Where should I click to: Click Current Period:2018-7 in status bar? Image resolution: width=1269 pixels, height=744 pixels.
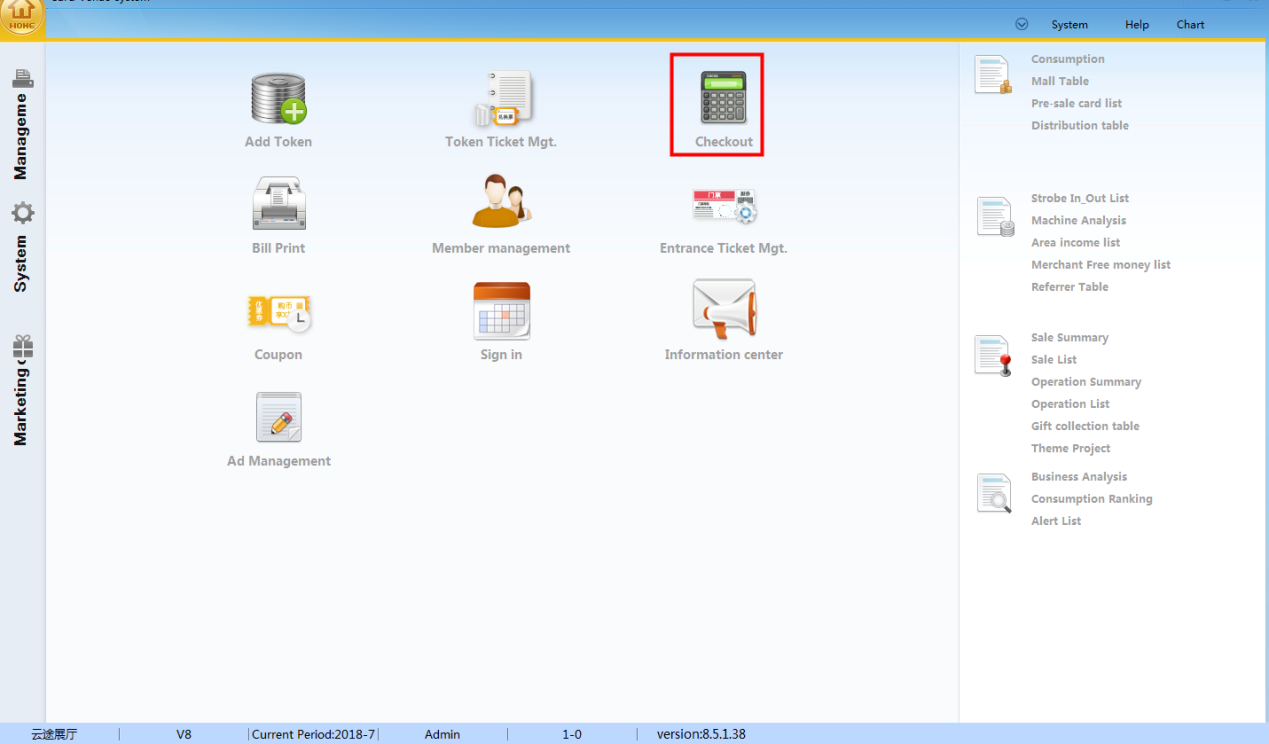coord(313,734)
